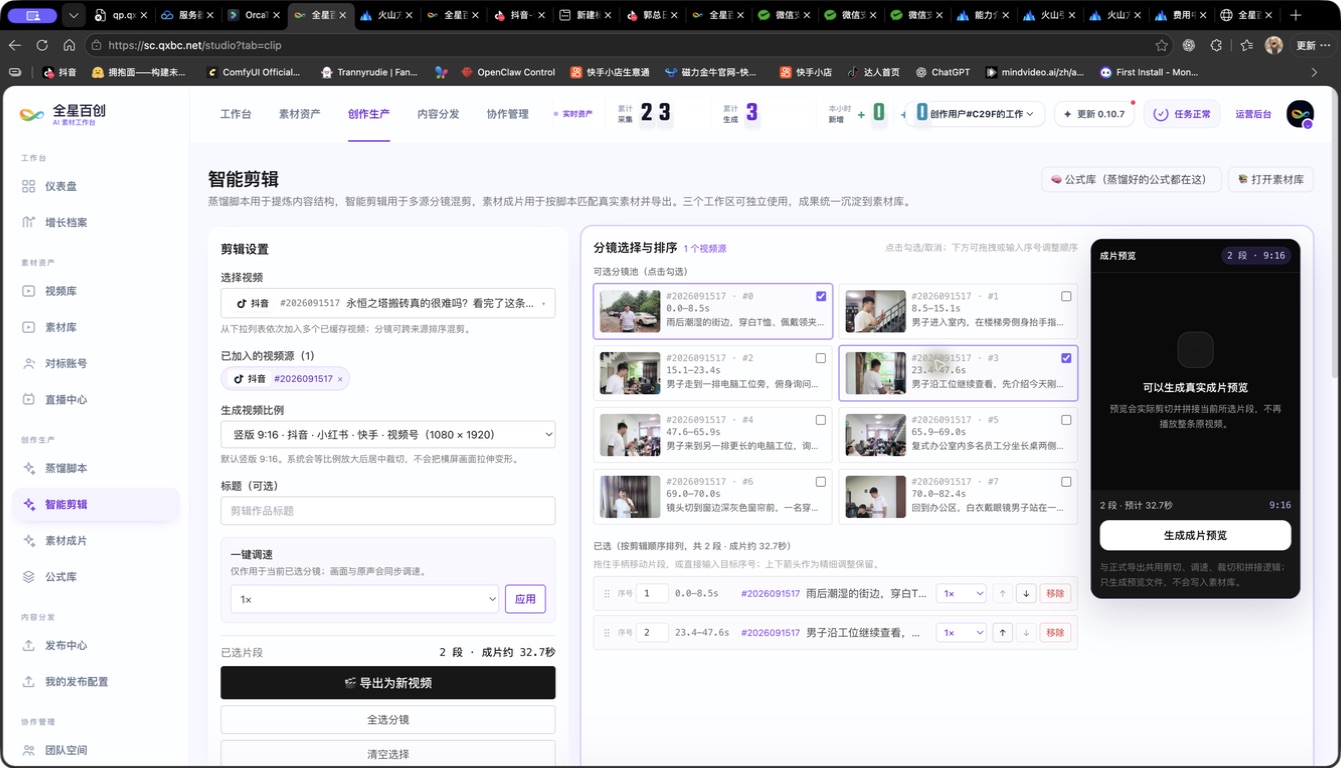Remove video source tag #2026091517
This screenshot has width=1341, height=768.
pyautogui.click(x=340, y=379)
